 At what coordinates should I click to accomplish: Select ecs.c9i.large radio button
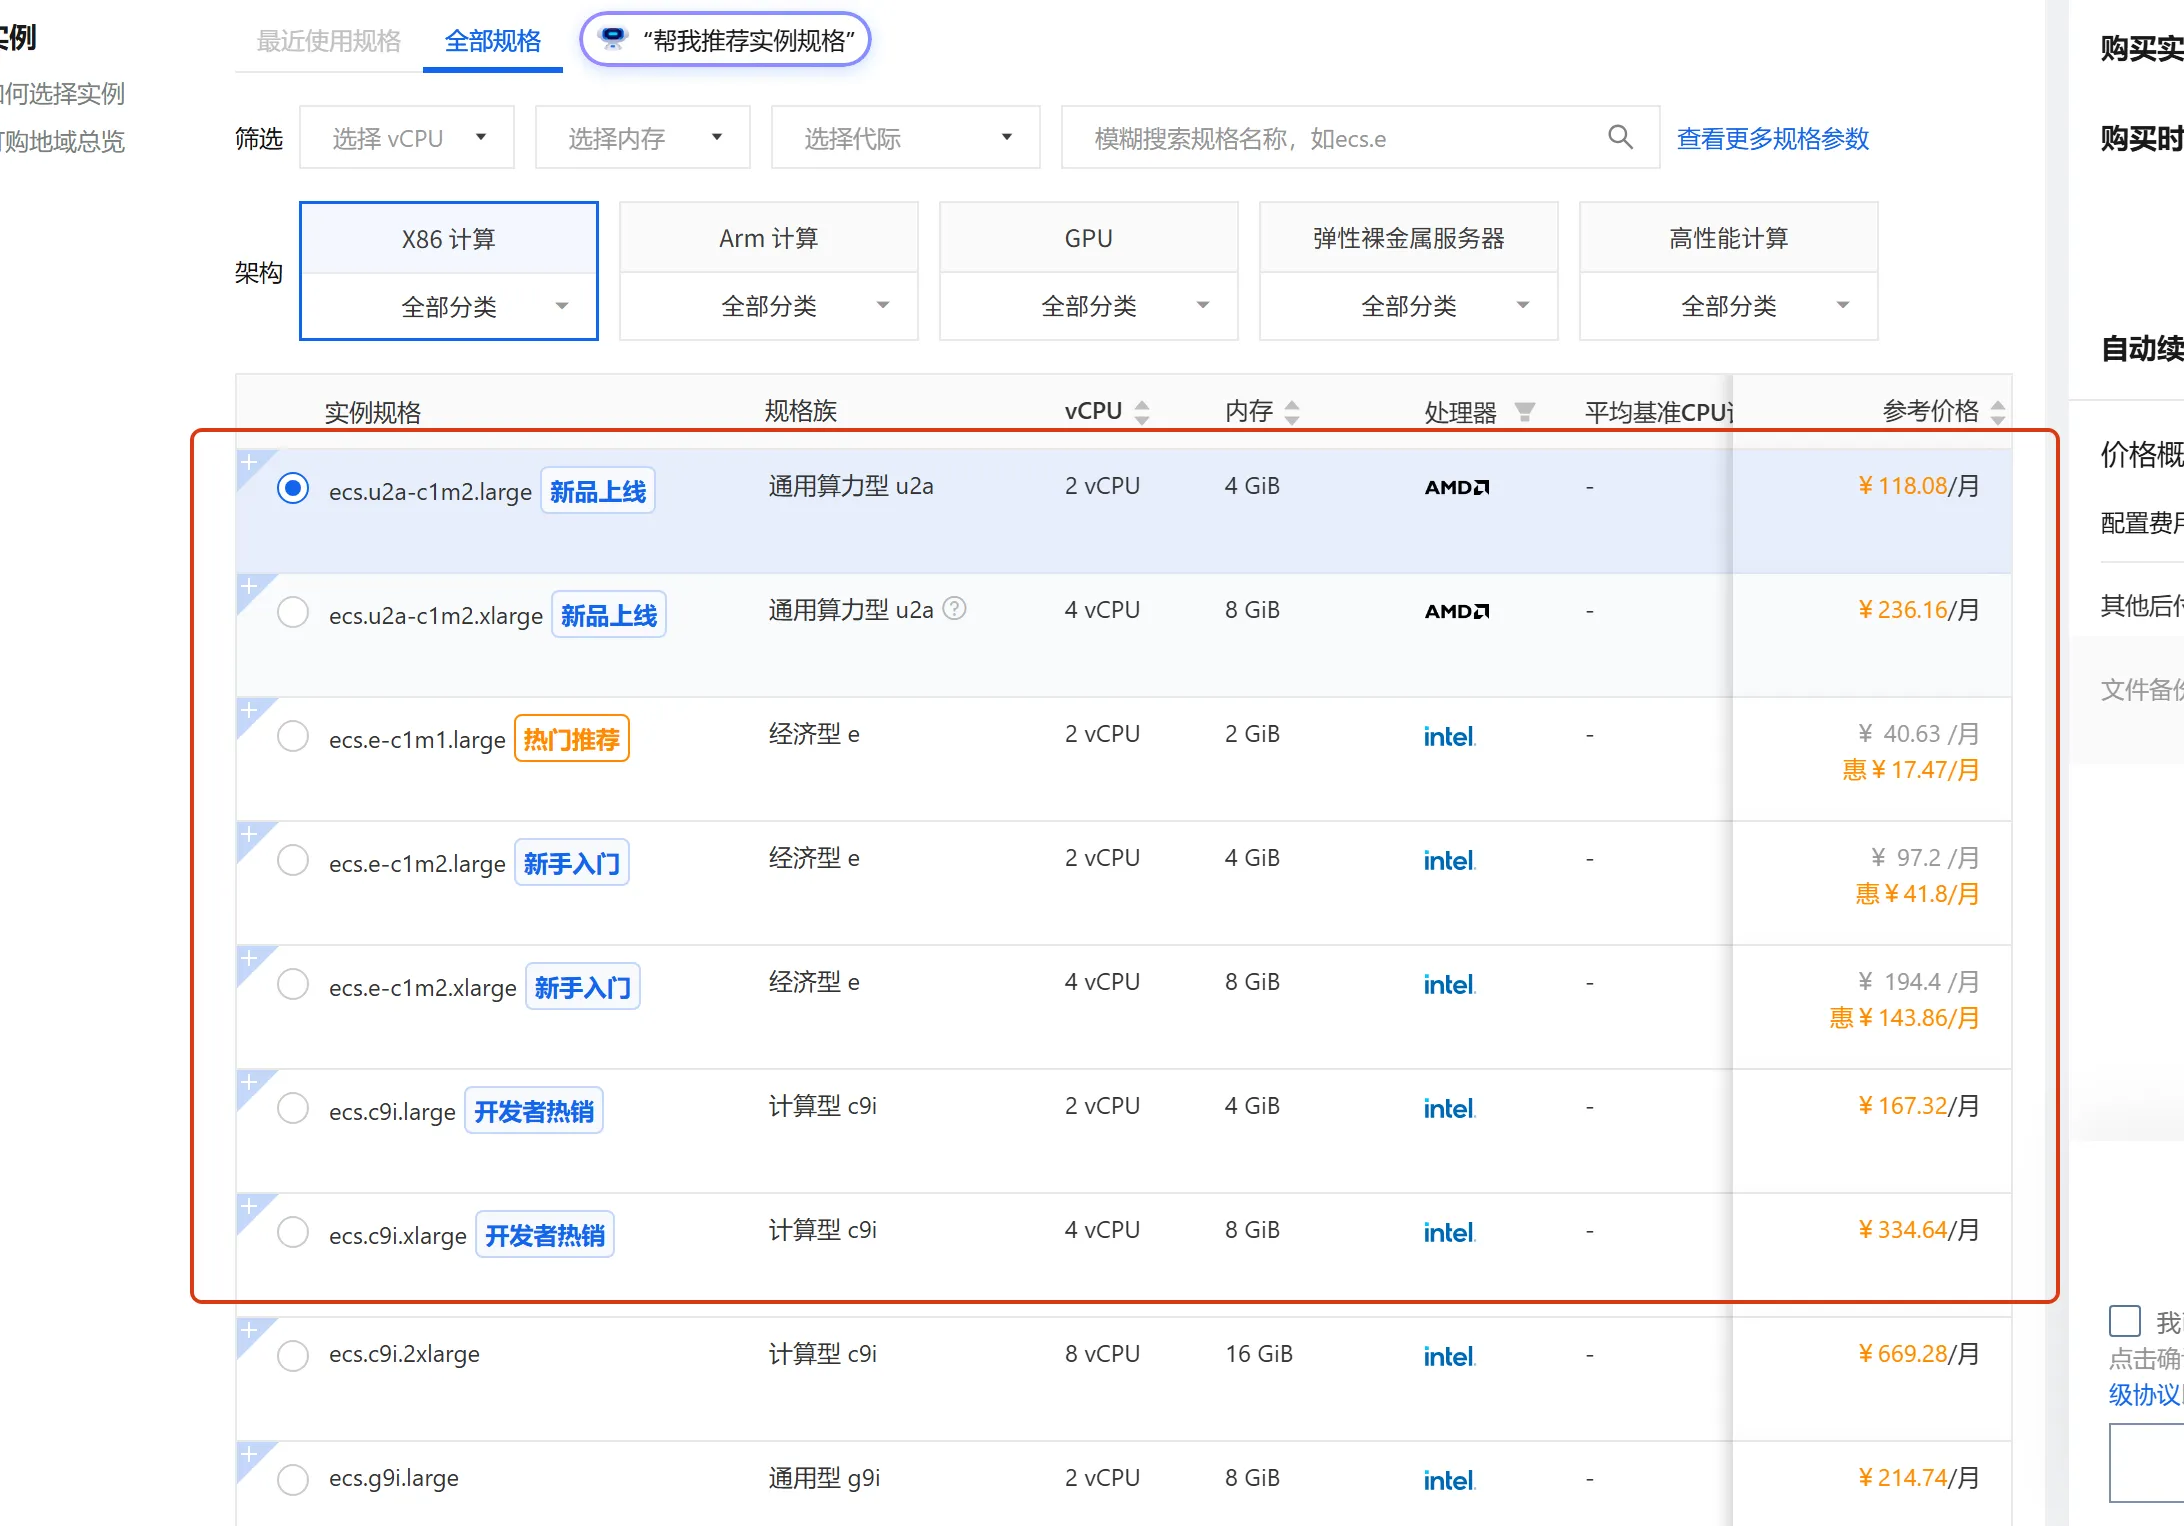tap(293, 1108)
